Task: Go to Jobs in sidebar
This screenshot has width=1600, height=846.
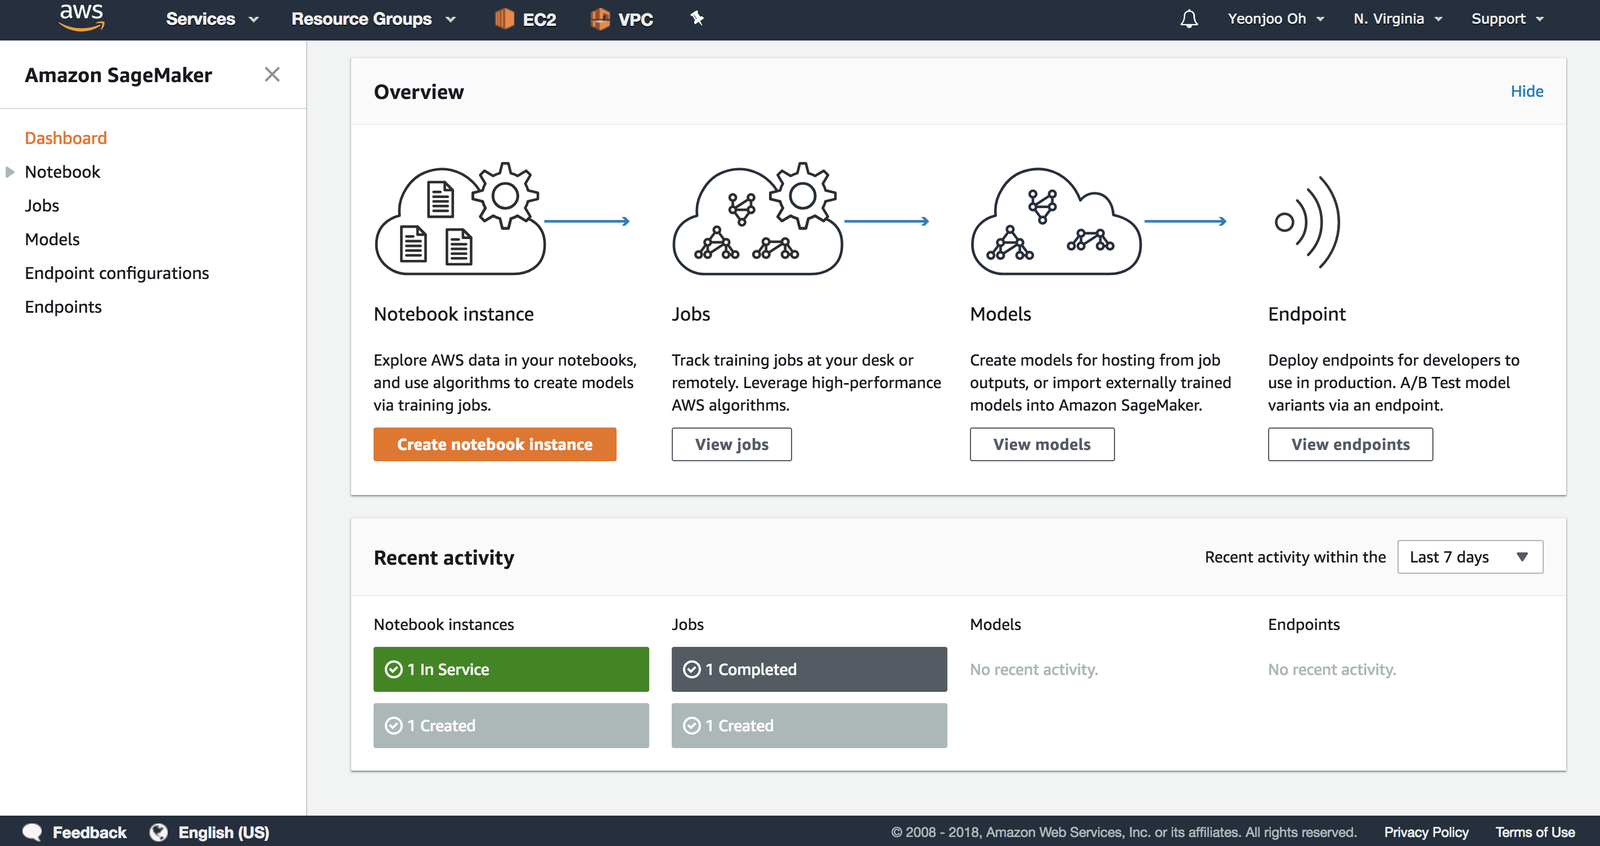Action: (42, 206)
